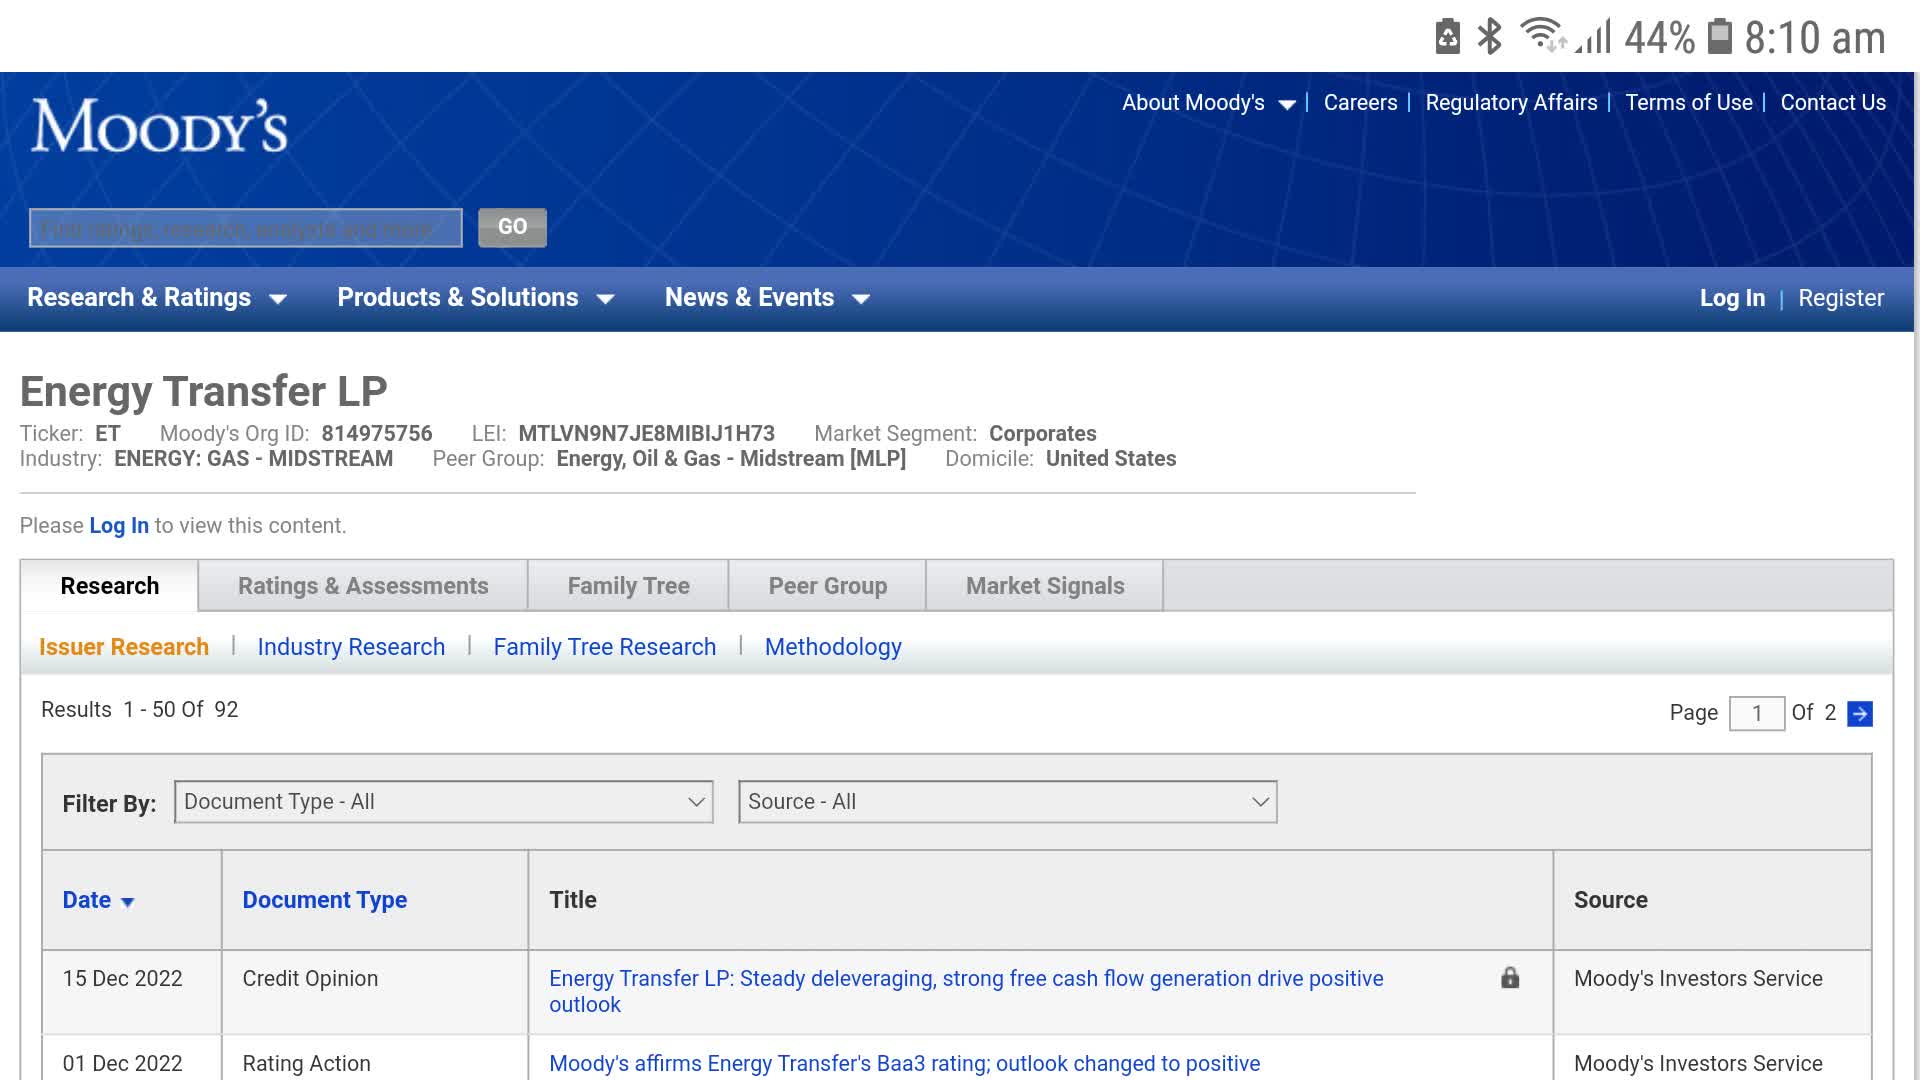
Task: Open the Family Tree tab
Action: [628, 586]
